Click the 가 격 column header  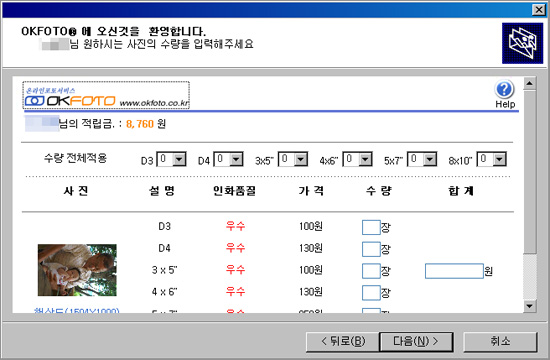click(311, 191)
